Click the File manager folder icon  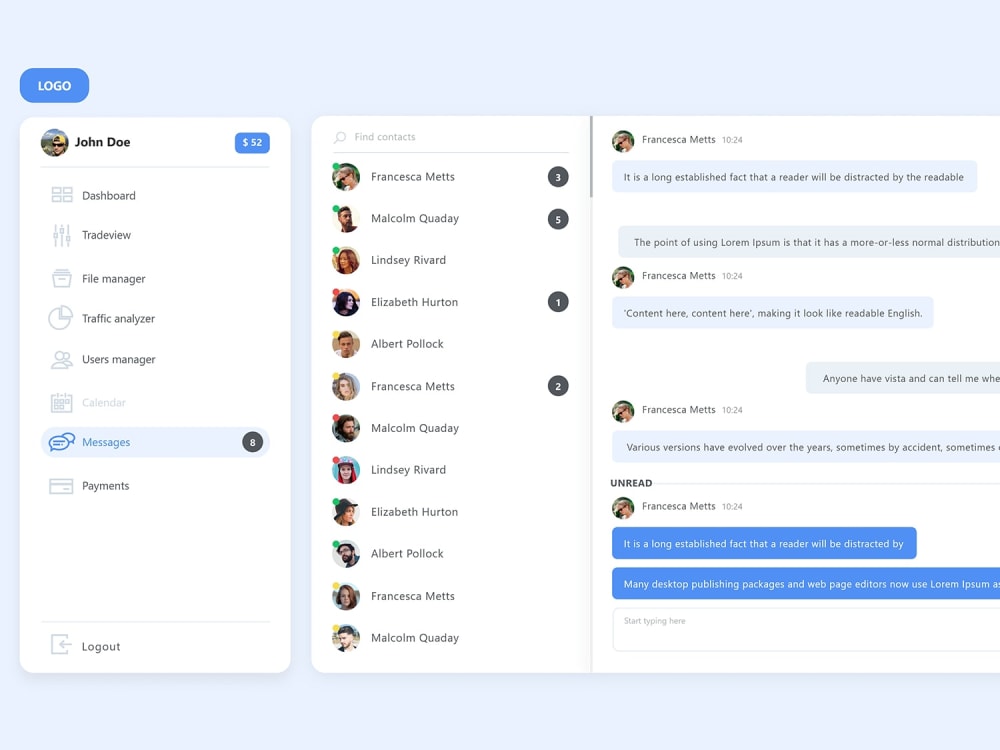coord(62,278)
